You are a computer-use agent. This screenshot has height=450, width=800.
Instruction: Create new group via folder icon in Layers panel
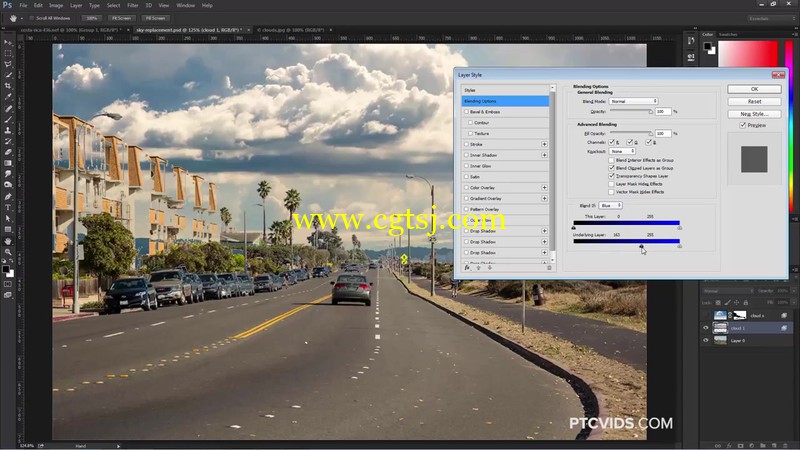762,445
